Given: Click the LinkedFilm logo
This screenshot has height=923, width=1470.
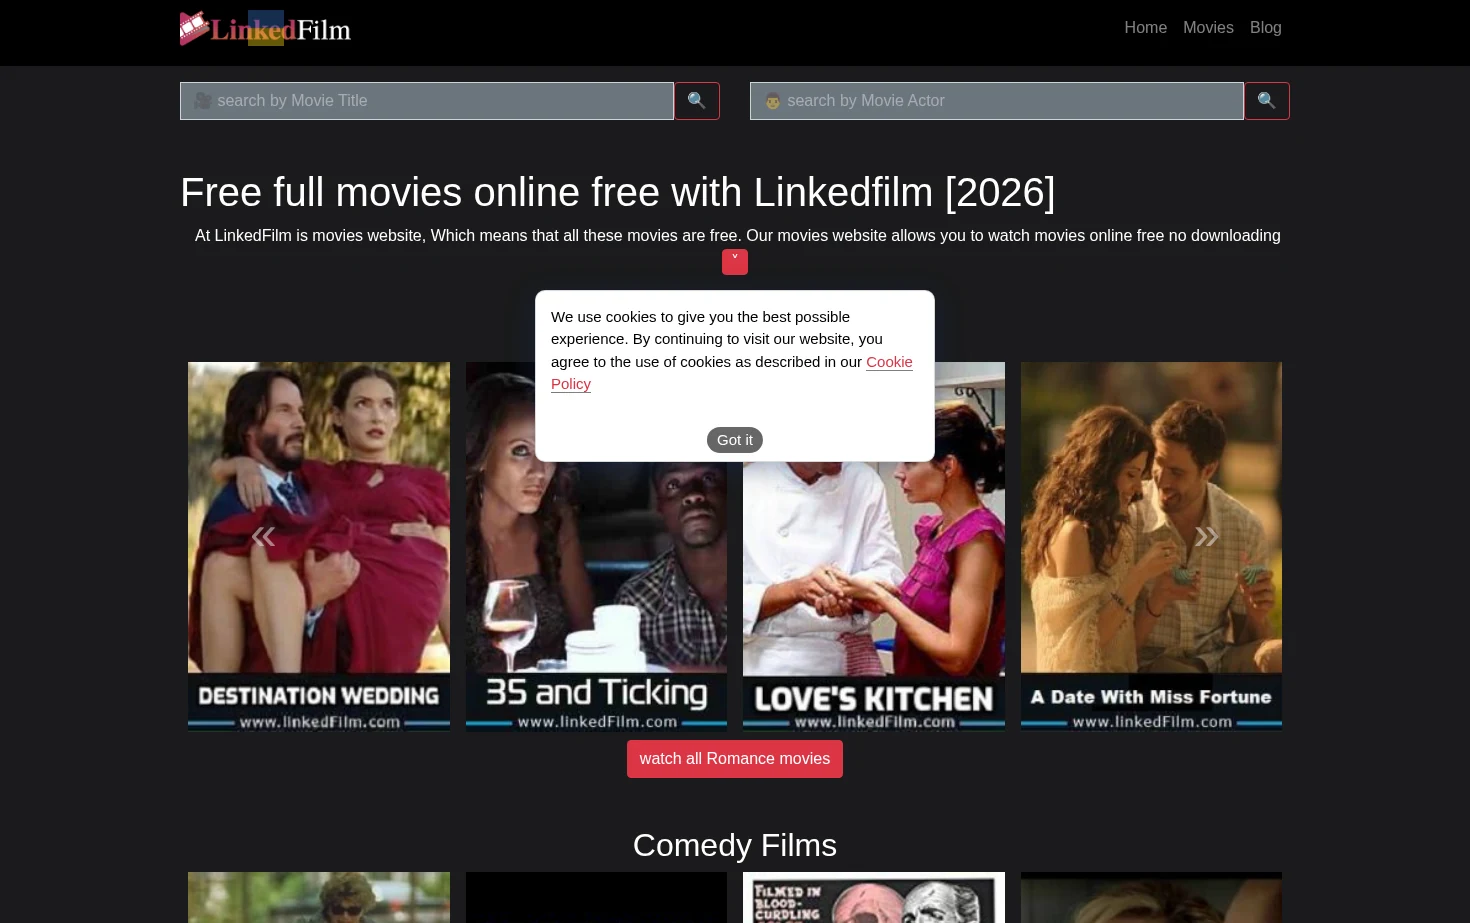Looking at the screenshot, I should (266, 28).
